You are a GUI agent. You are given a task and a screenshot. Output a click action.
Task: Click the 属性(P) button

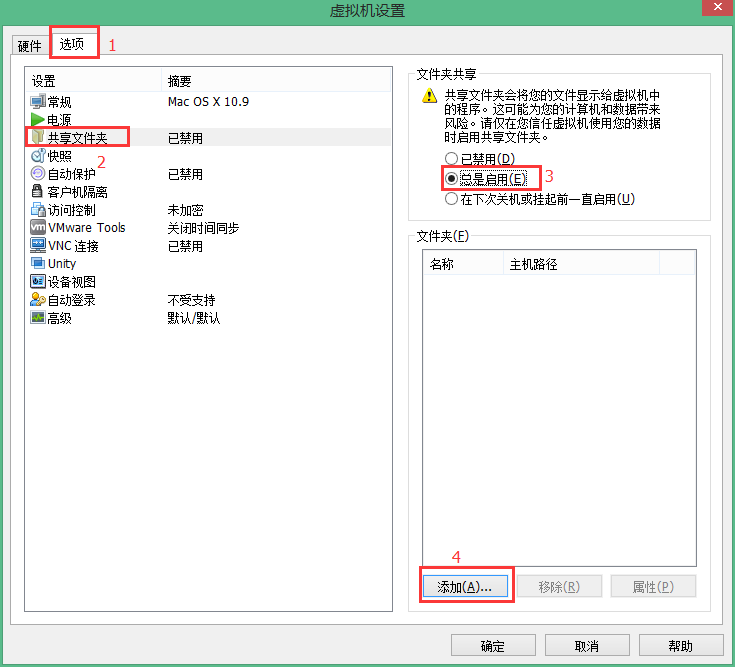coord(653,586)
